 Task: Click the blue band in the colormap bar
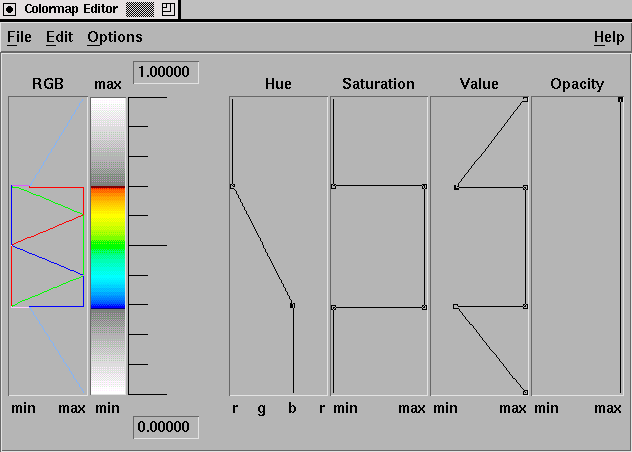pyautogui.click(x=108, y=301)
